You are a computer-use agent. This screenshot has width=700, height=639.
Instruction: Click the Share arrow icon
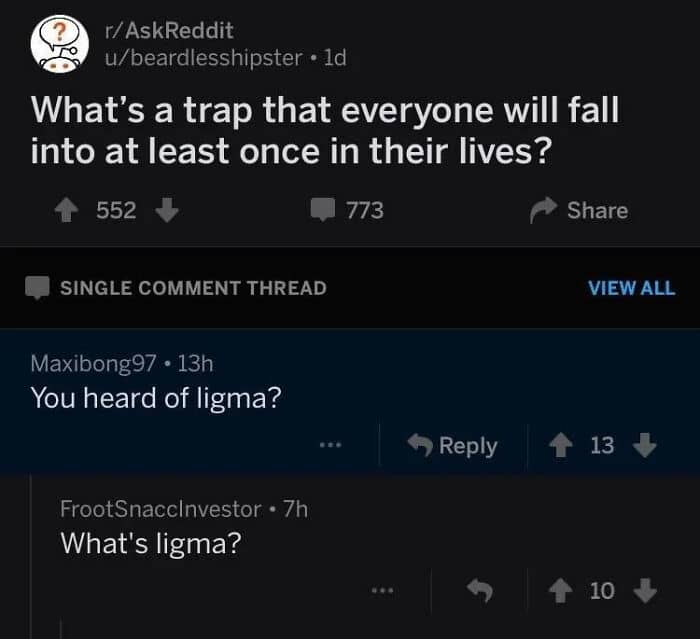[543, 210]
